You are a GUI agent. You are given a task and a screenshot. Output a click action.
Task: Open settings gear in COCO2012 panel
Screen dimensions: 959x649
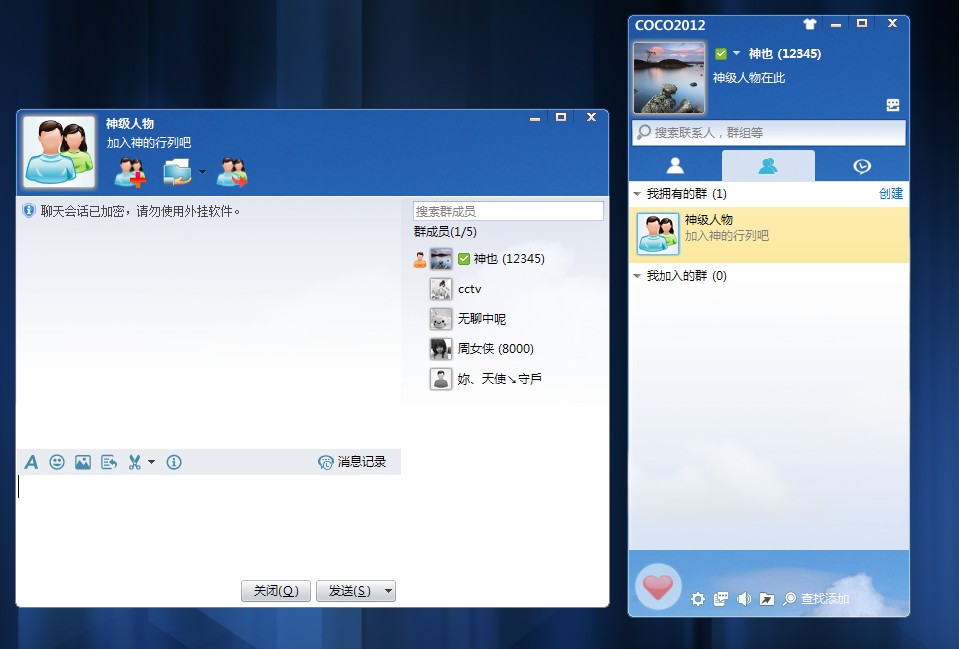coord(698,599)
